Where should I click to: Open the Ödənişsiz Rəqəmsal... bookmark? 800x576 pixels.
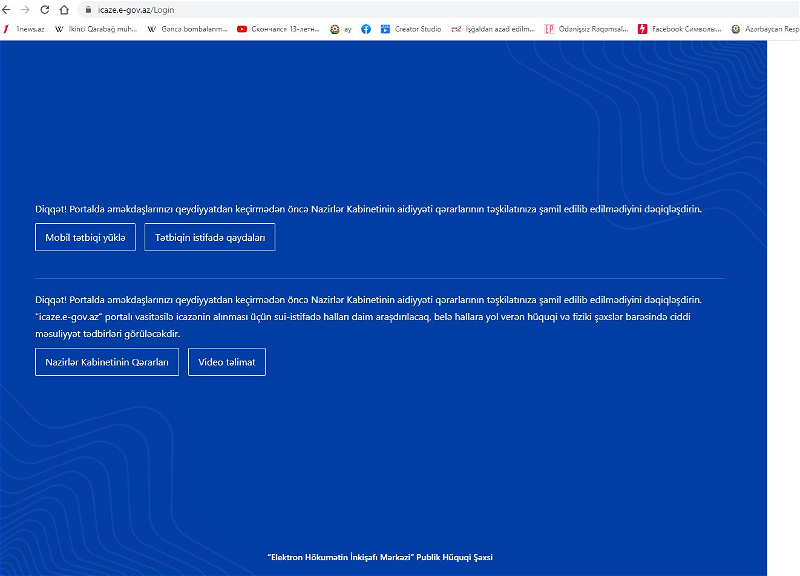pos(586,29)
